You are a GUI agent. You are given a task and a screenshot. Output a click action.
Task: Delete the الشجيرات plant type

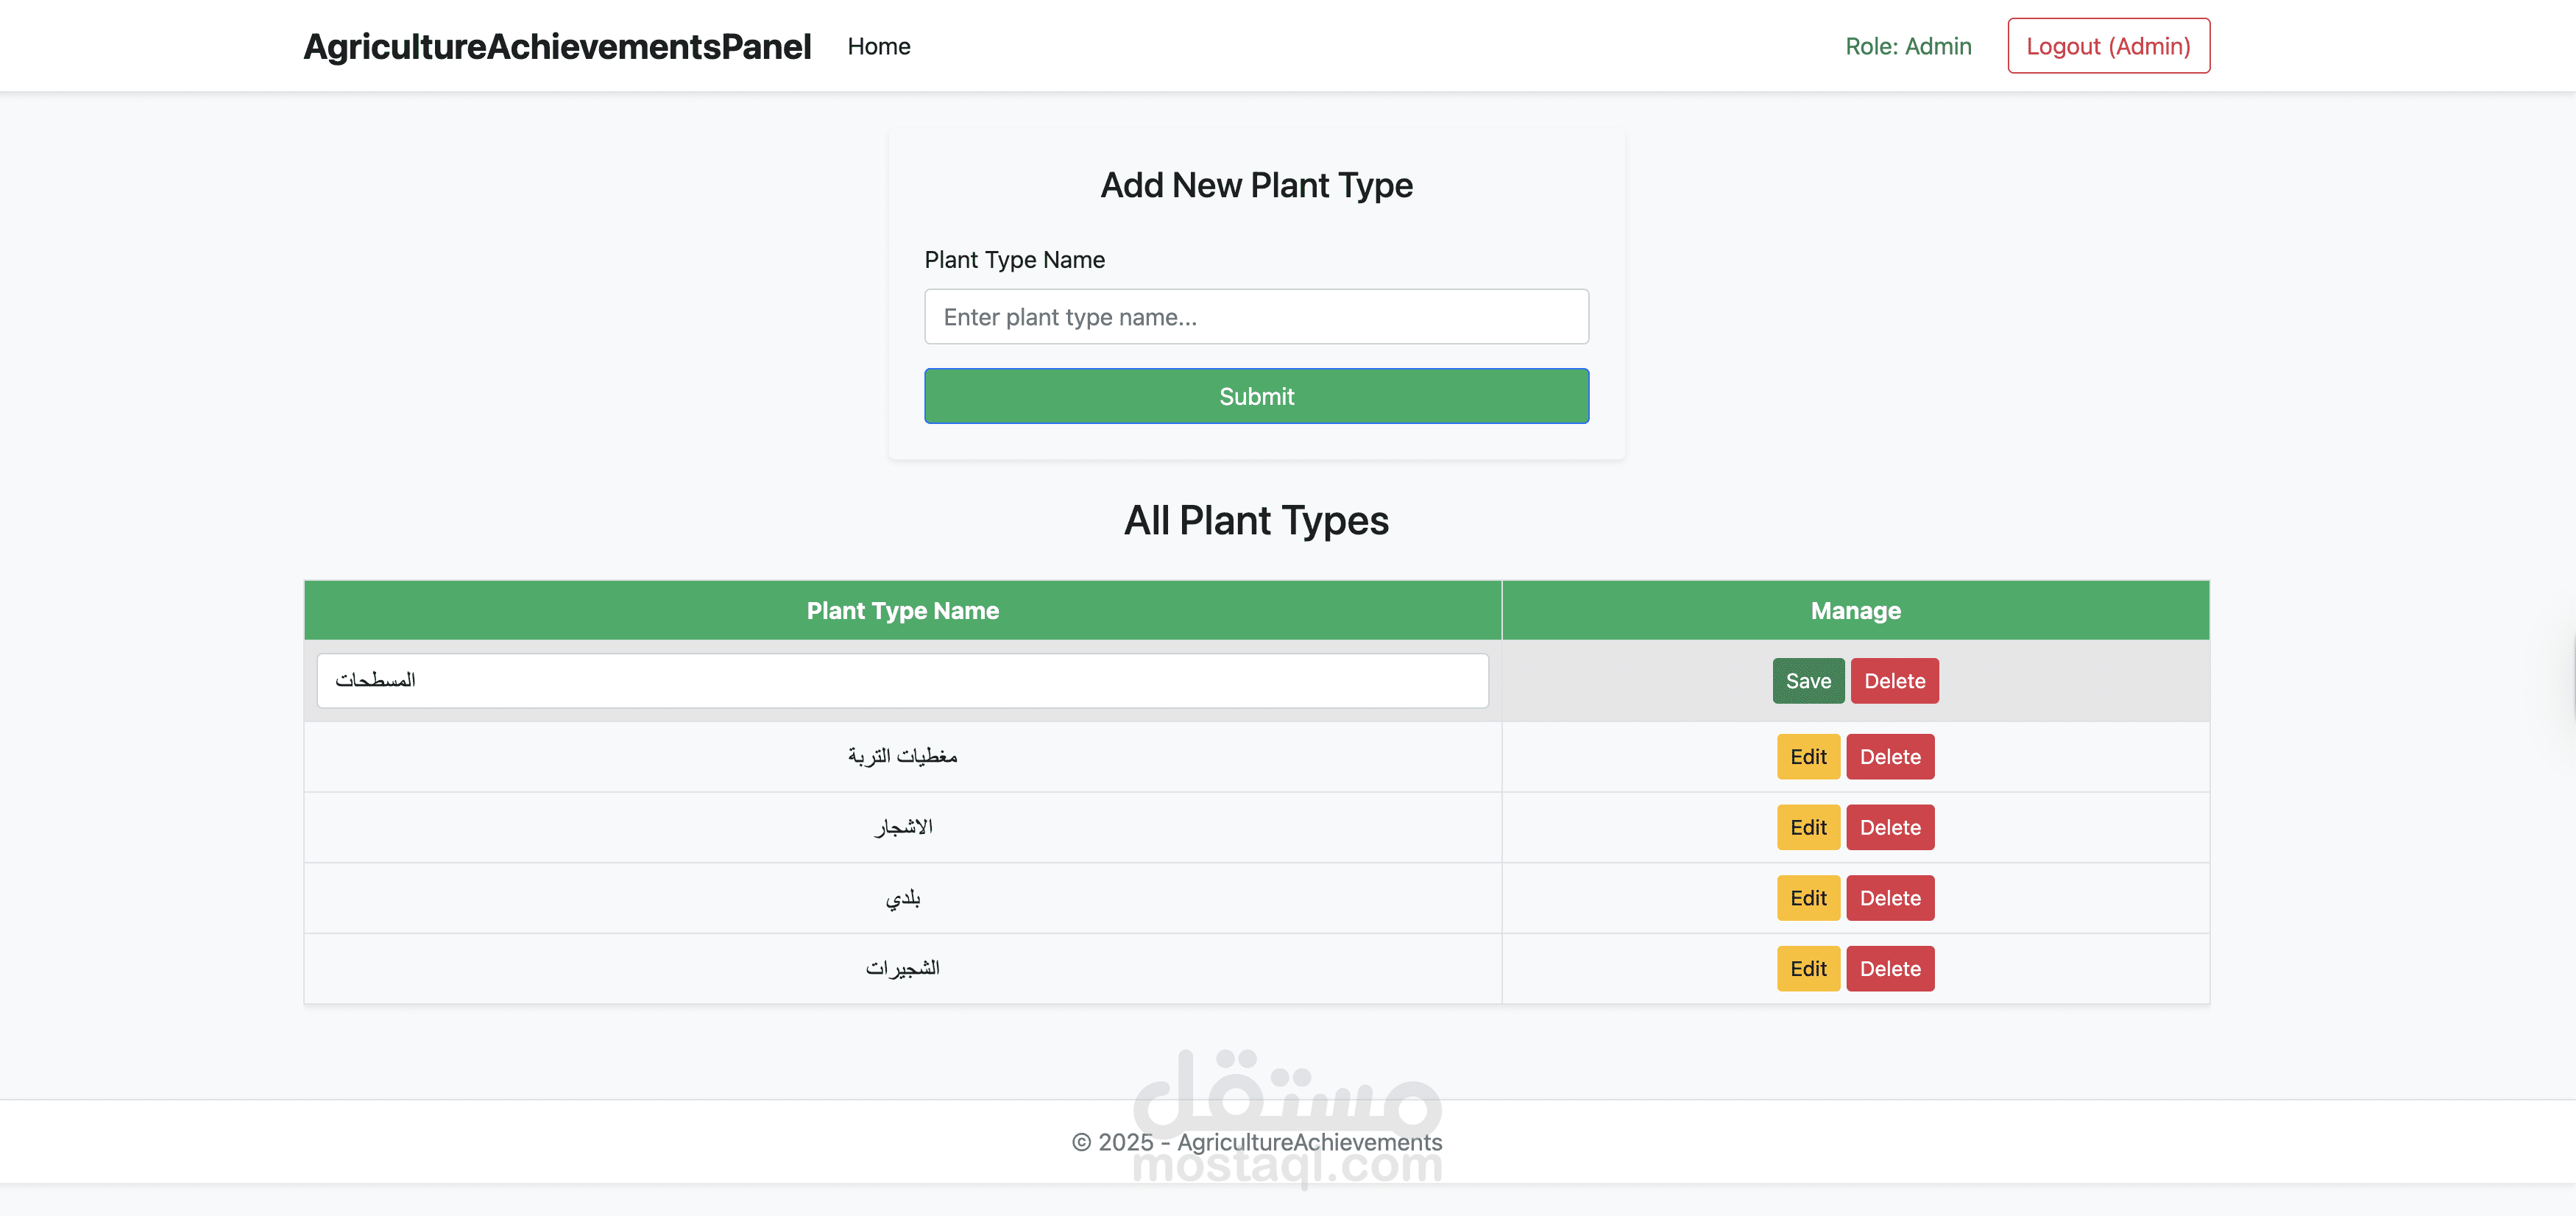(x=1890, y=969)
